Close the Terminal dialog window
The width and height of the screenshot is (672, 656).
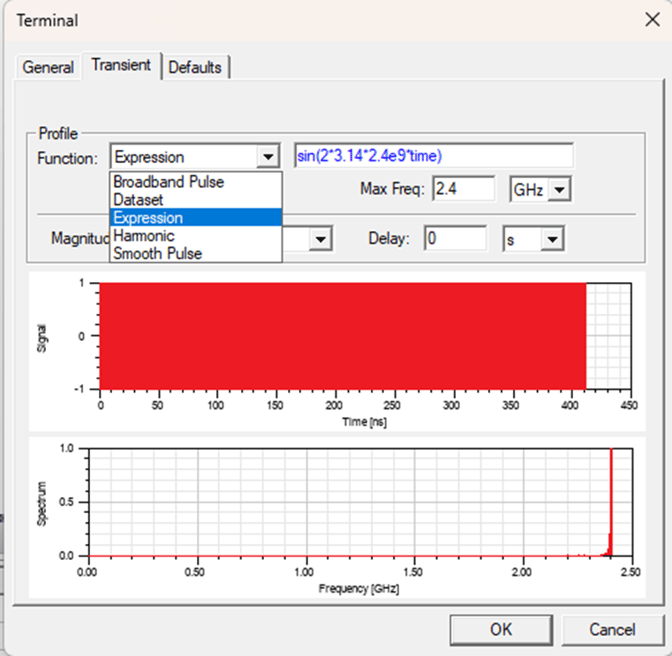coord(650,20)
